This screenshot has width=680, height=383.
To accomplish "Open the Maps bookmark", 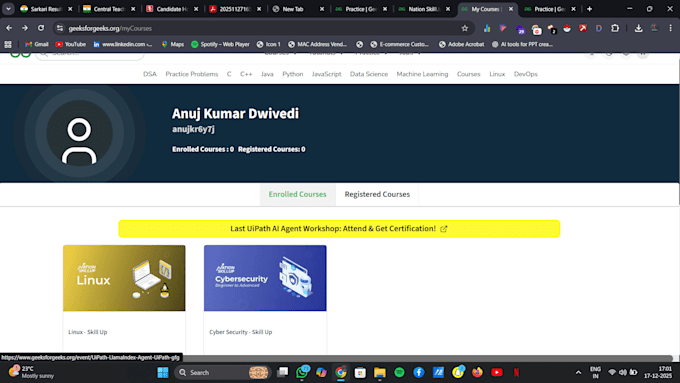I will [x=173, y=44].
